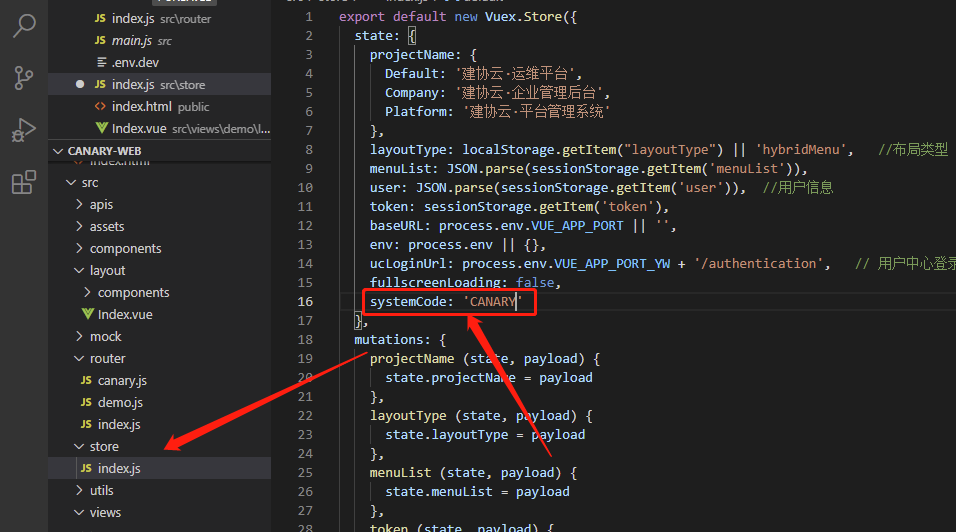Click the file icon of .env.dev

point(102,62)
